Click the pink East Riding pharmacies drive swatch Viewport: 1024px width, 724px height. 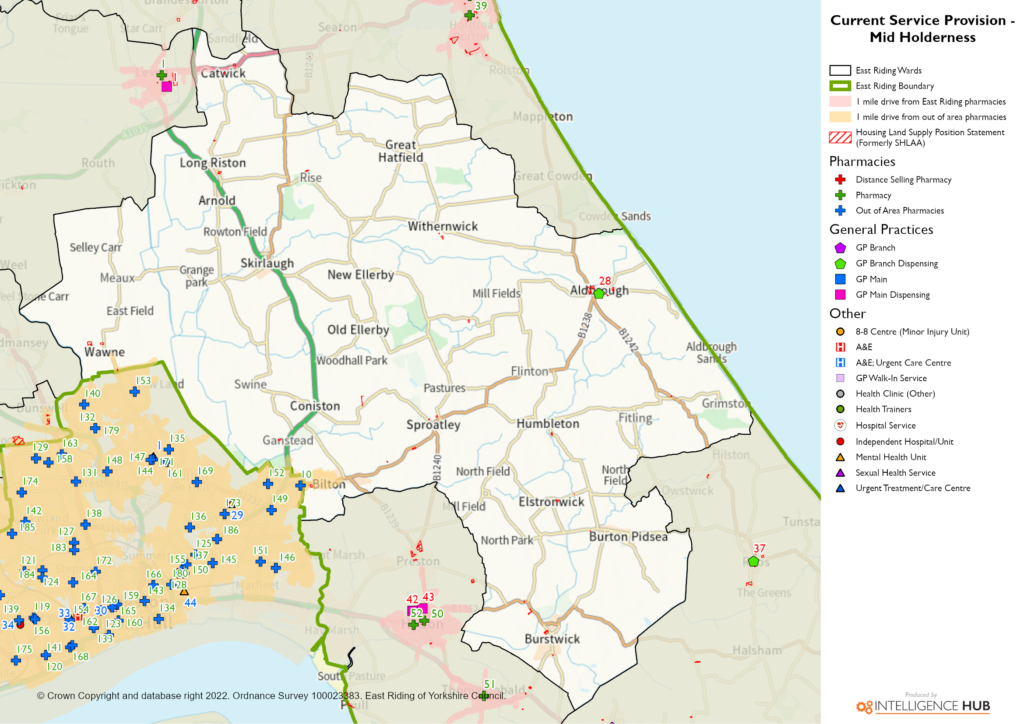[x=839, y=102]
